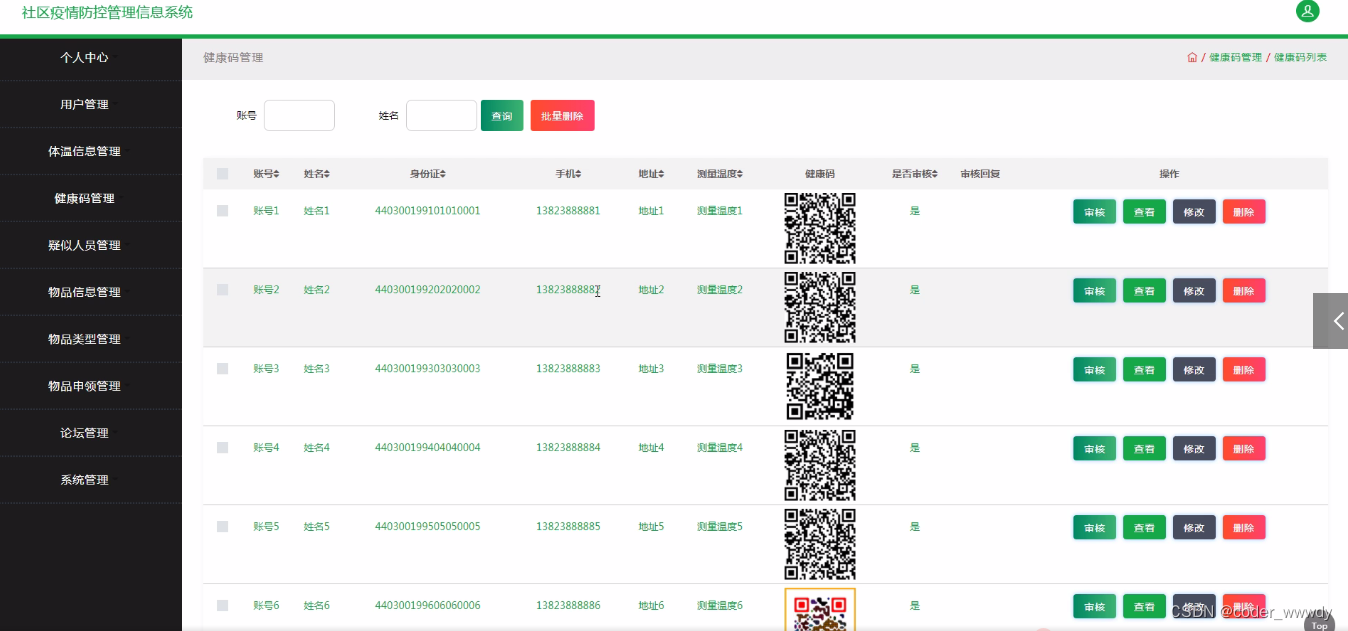Click 查看 button for 账号1
Image resolution: width=1348 pixels, height=631 pixels.
pyautogui.click(x=1144, y=211)
